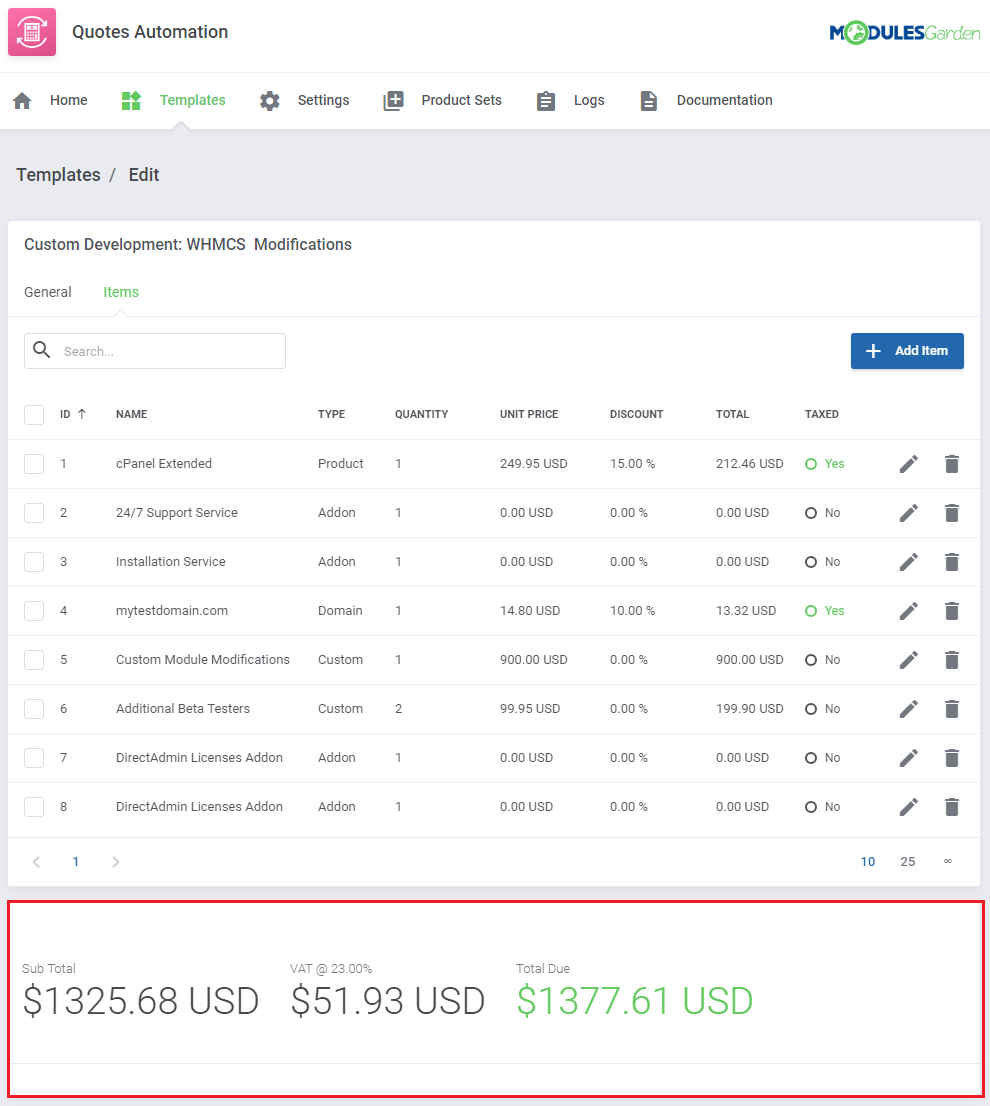Check the checkbox for item ID 8

(x=34, y=807)
